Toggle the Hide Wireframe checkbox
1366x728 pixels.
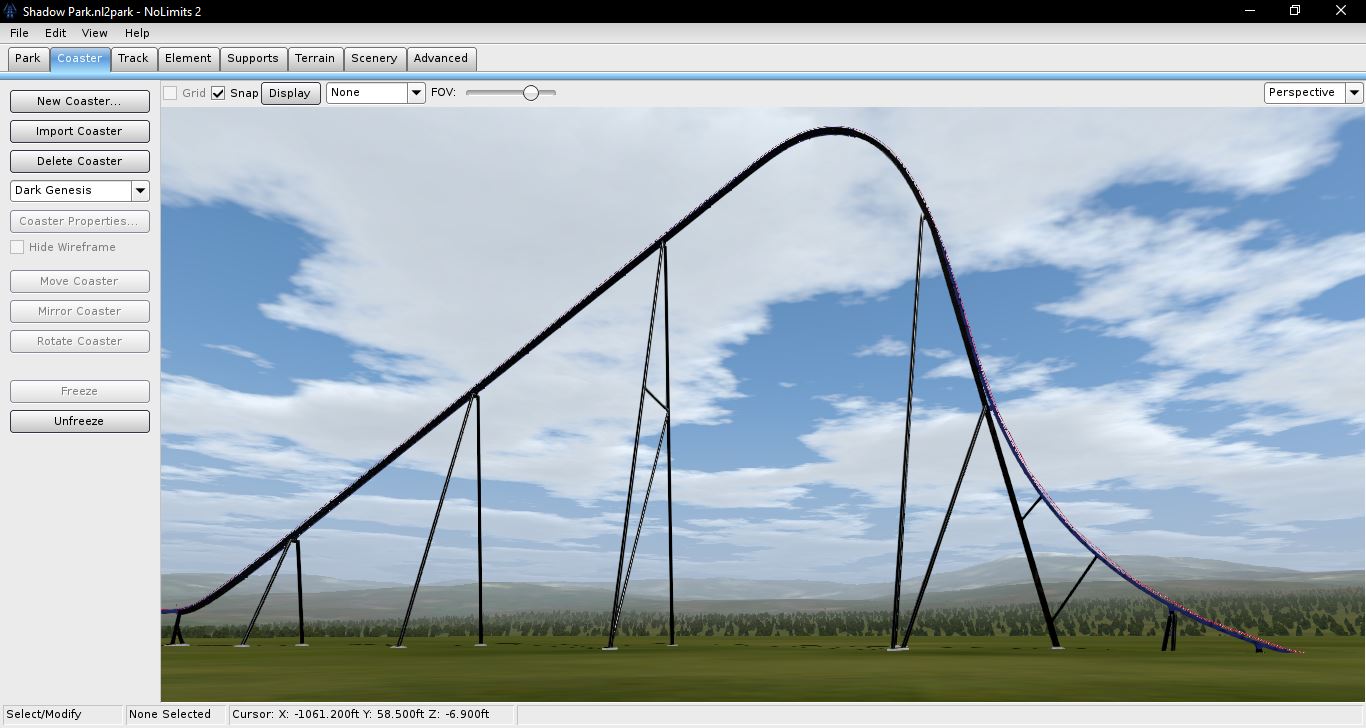[17, 247]
